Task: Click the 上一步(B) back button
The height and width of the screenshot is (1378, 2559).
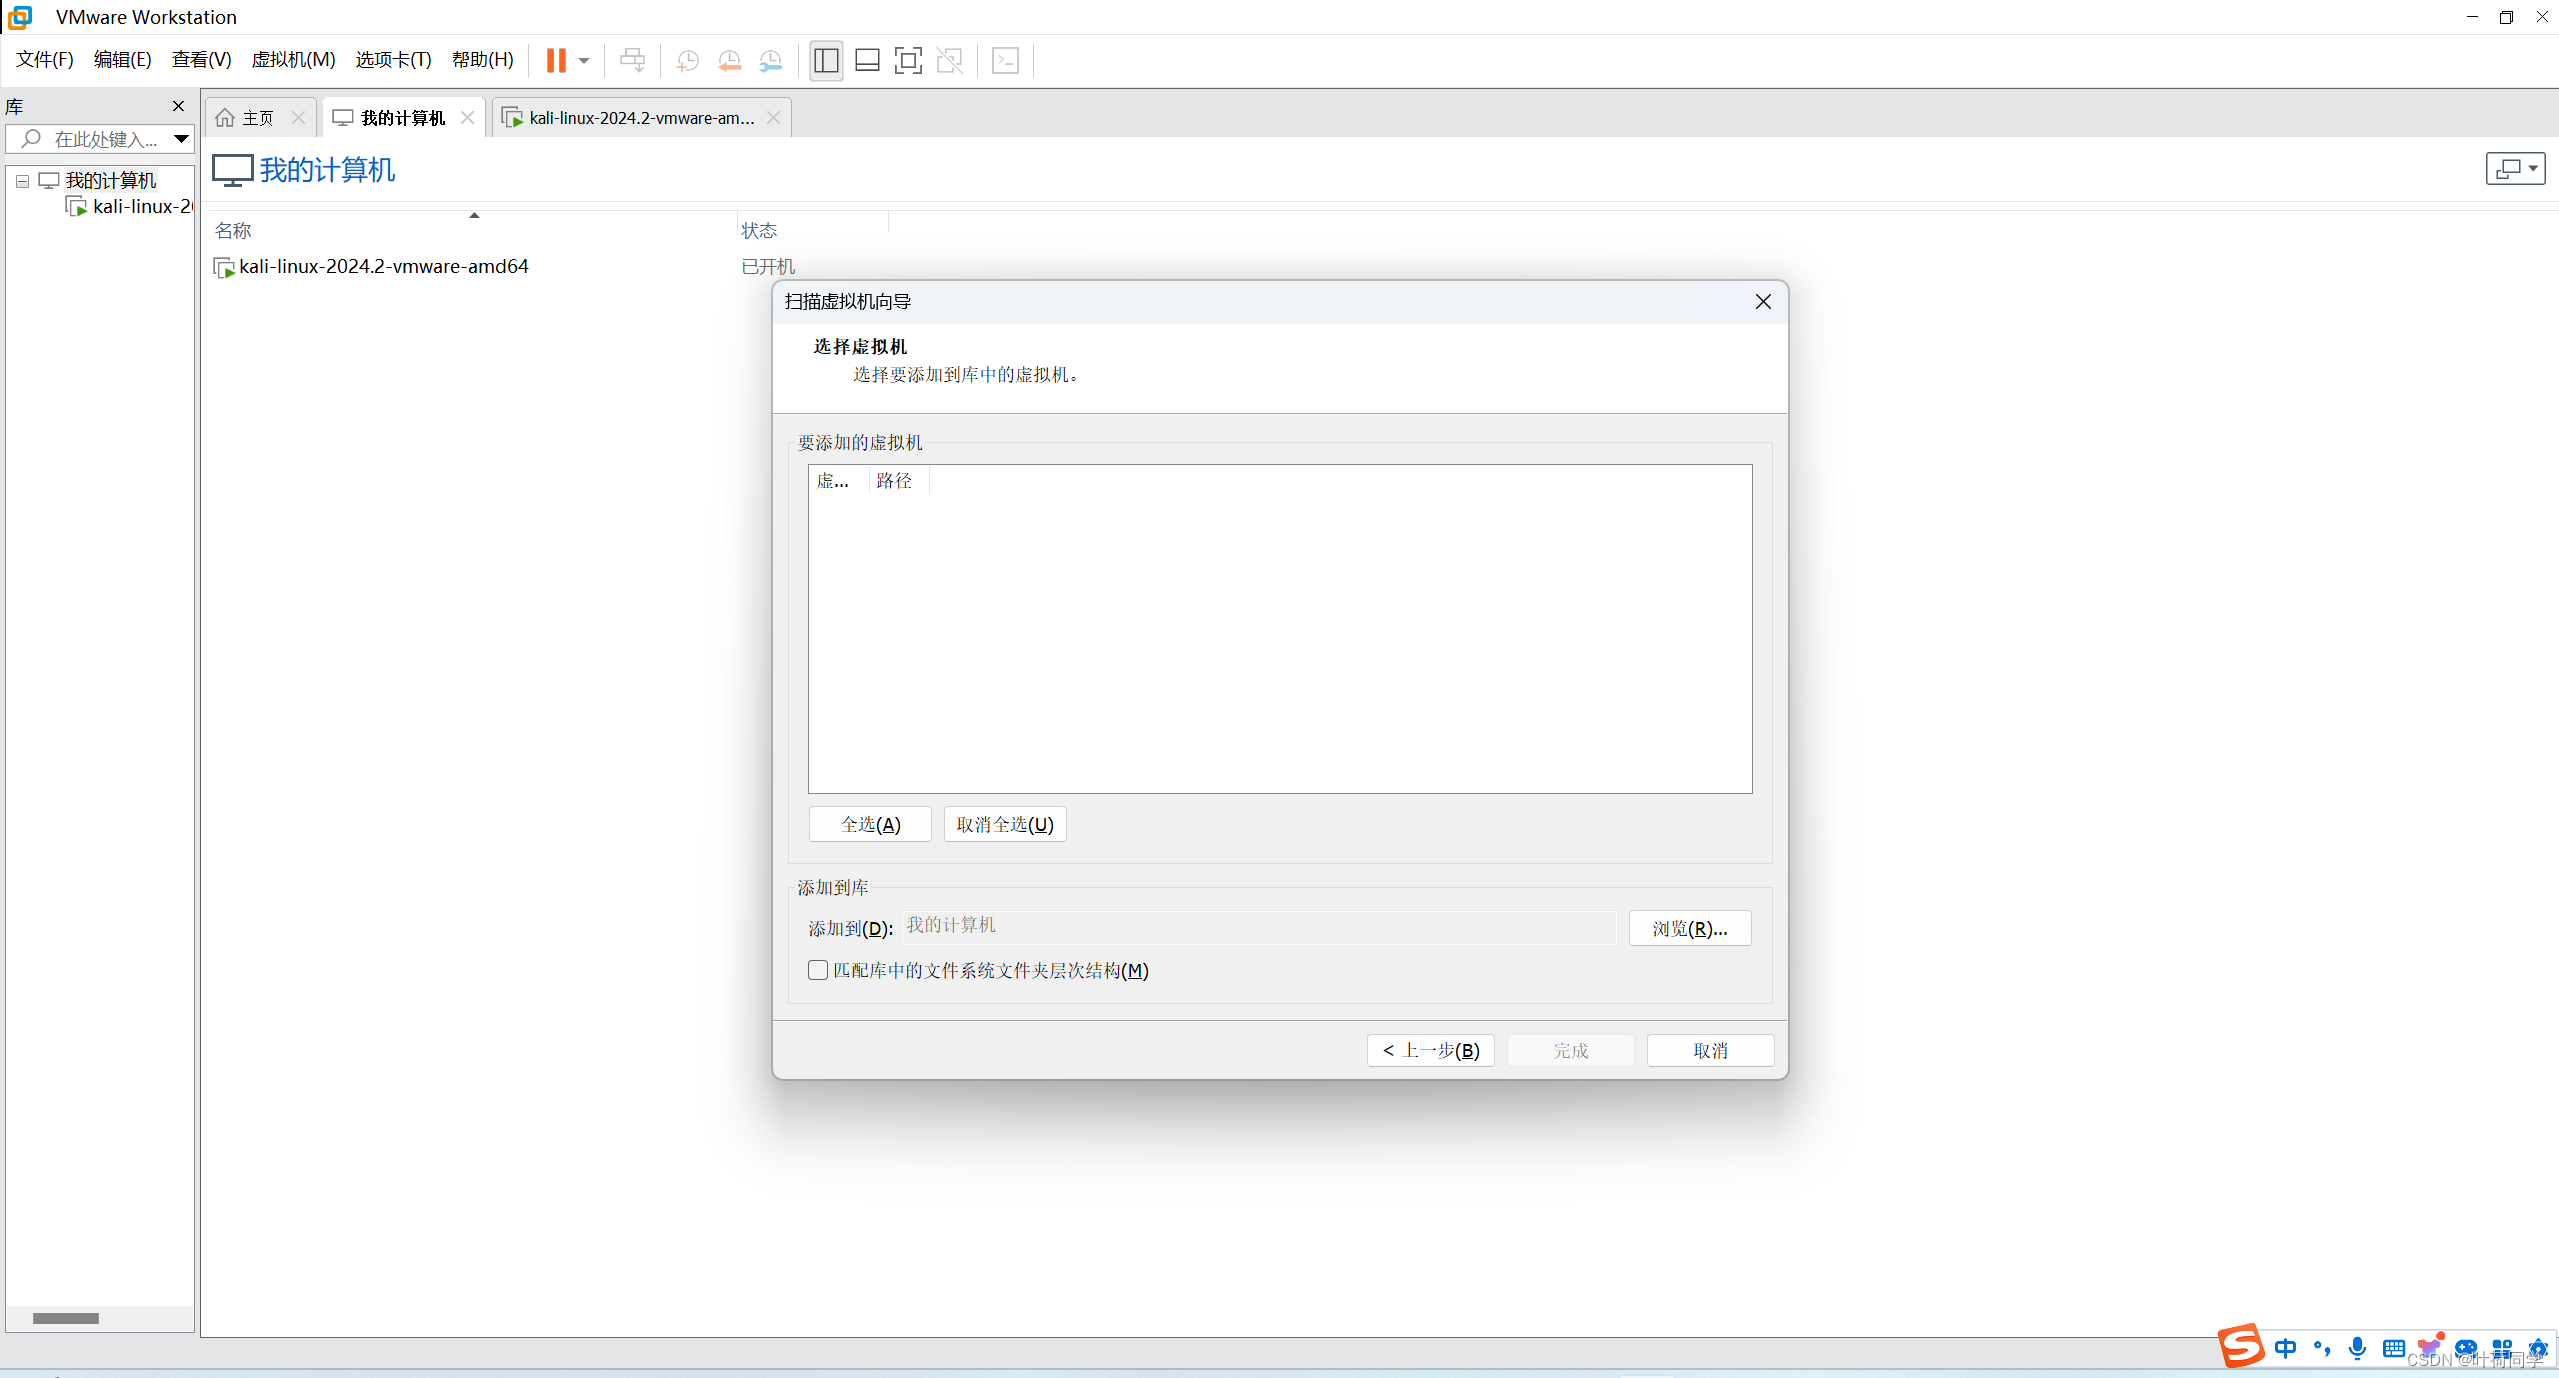Action: tap(1430, 1051)
